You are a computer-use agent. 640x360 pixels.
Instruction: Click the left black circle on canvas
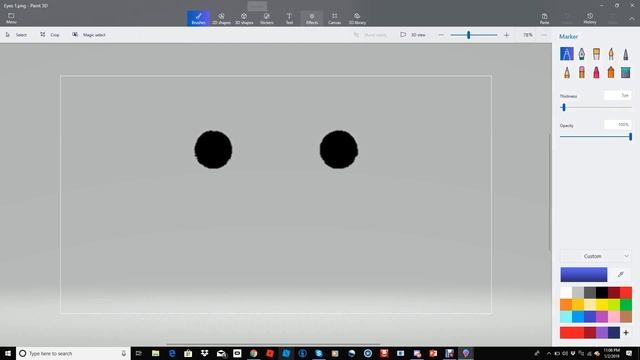(x=213, y=149)
